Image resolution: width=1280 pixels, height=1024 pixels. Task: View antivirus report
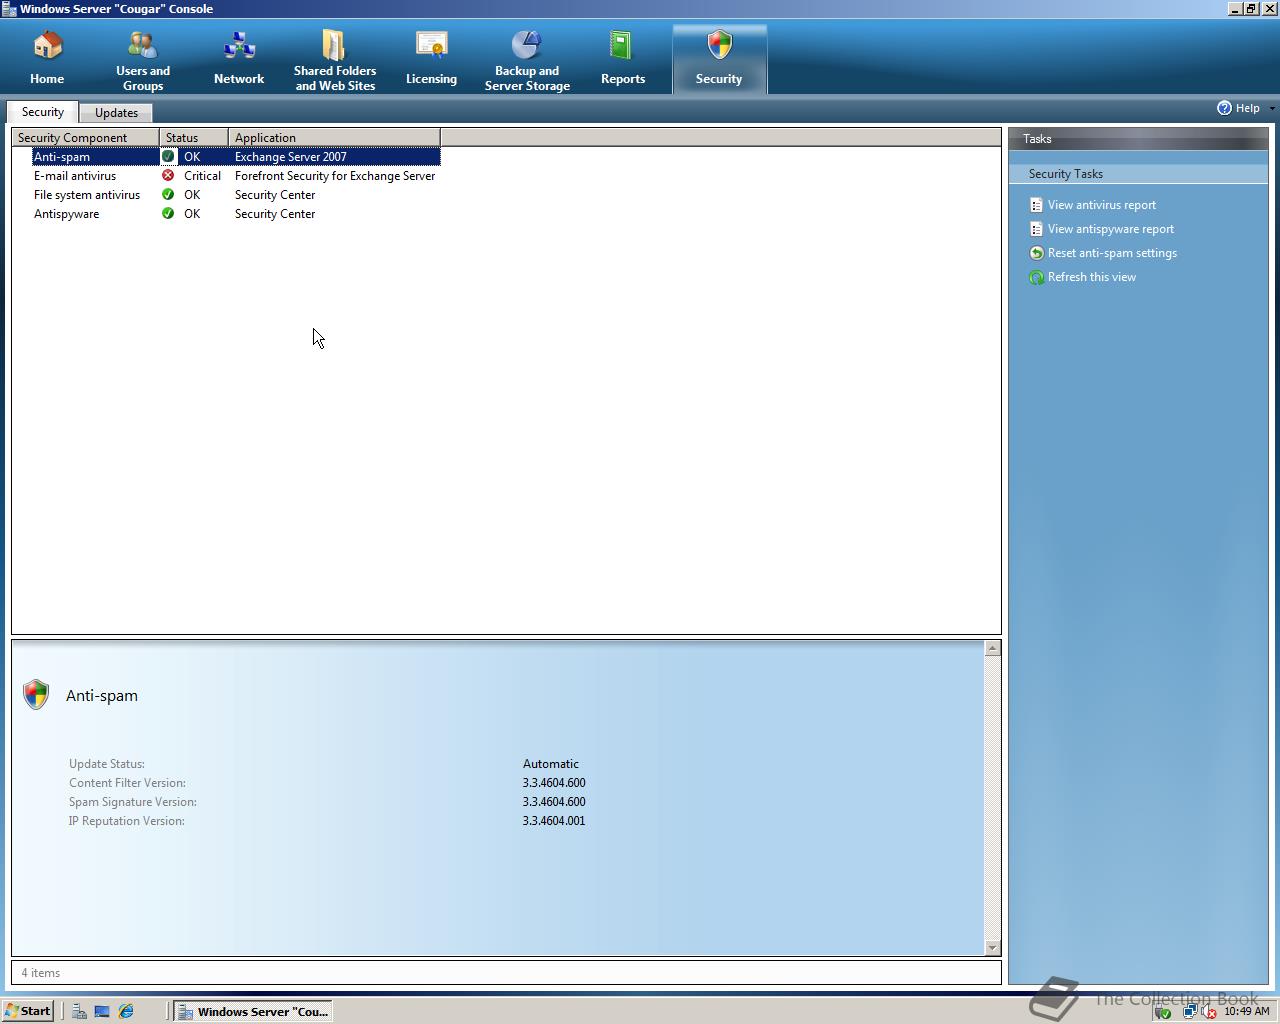point(1102,205)
